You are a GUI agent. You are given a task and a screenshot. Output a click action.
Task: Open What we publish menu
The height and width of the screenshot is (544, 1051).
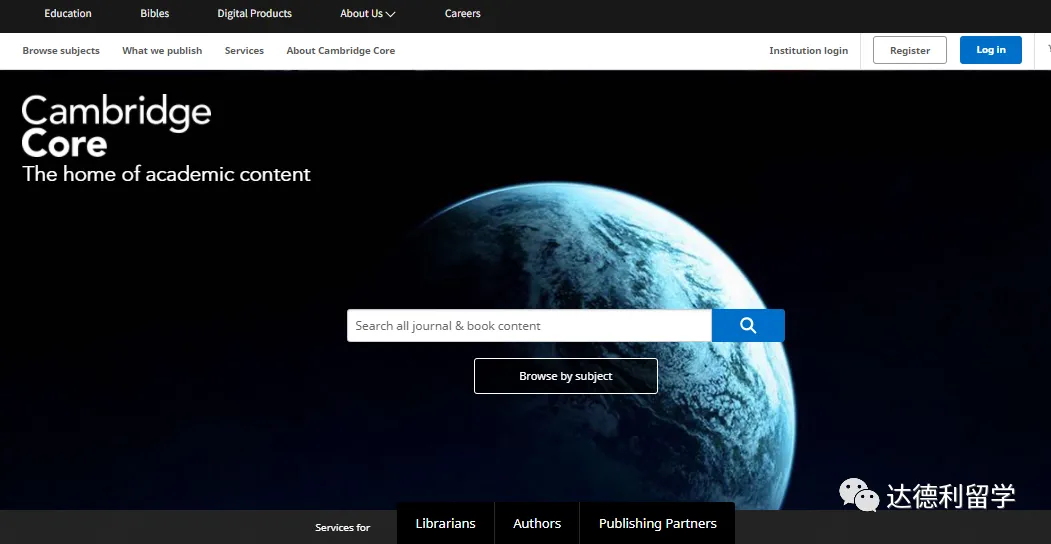coord(162,51)
